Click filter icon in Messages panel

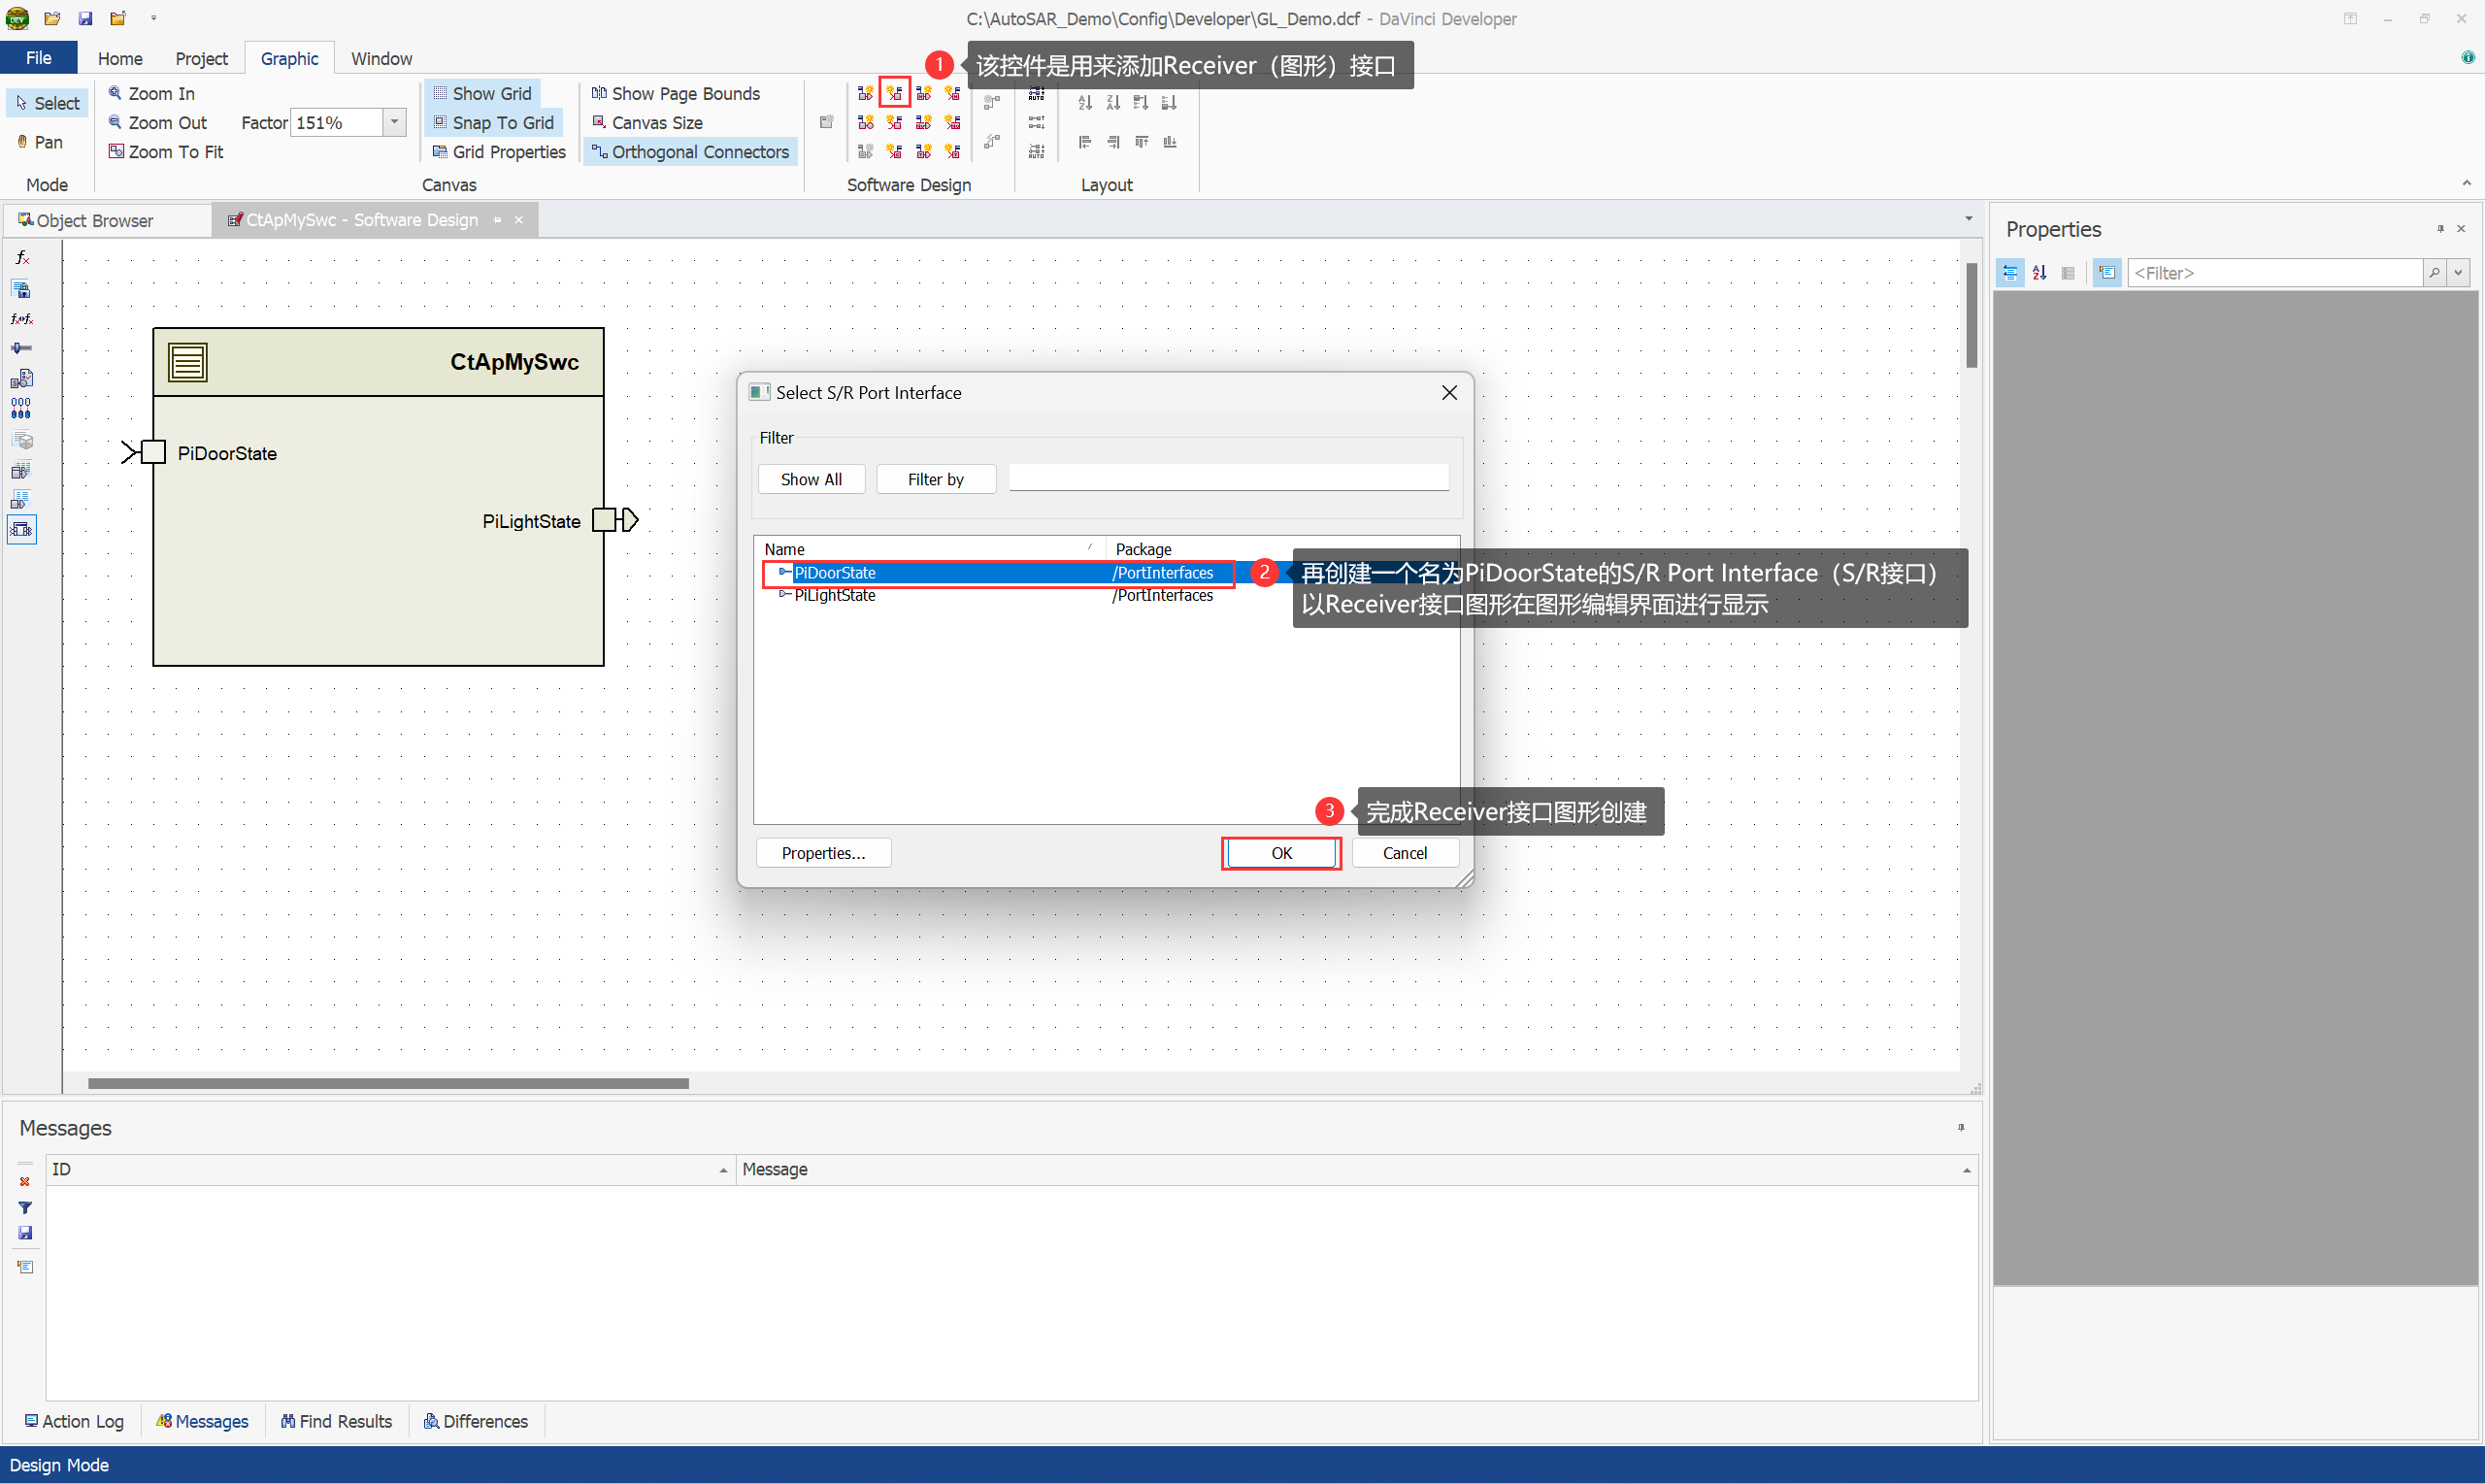tap(25, 1207)
